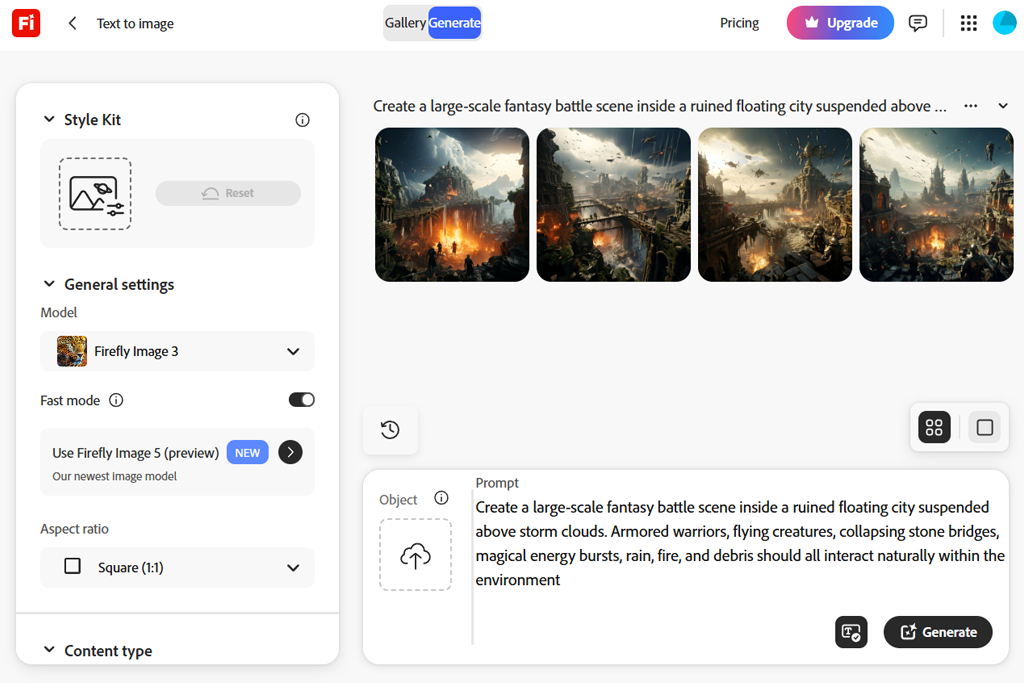Click the arrow for Firefly Image 5 preview
The width and height of the screenshot is (1024, 683).
[291, 452]
